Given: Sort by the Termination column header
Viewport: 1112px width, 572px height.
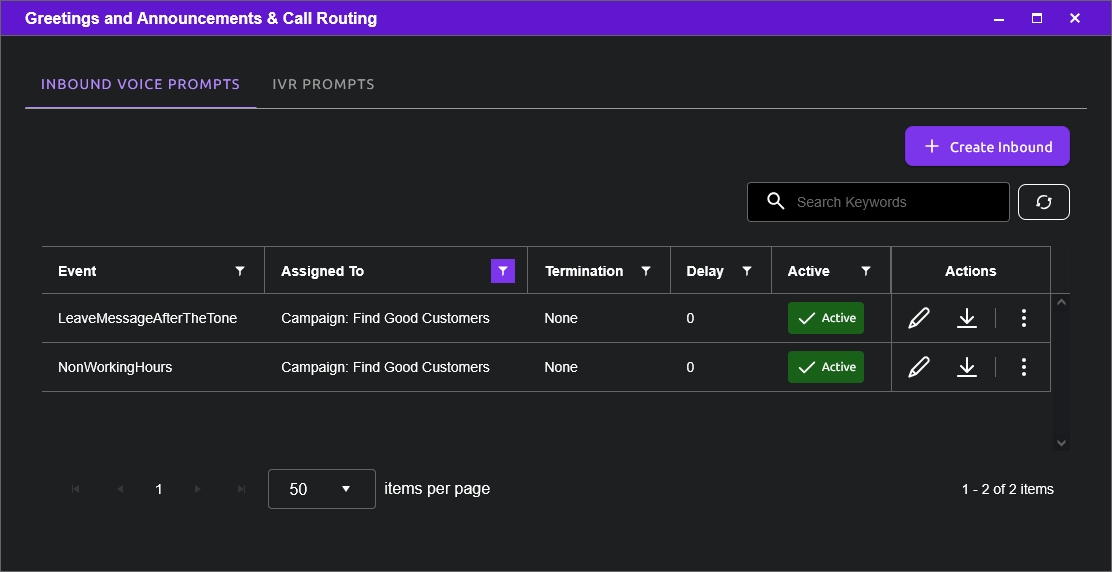Looking at the screenshot, I should tap(584, 271).
